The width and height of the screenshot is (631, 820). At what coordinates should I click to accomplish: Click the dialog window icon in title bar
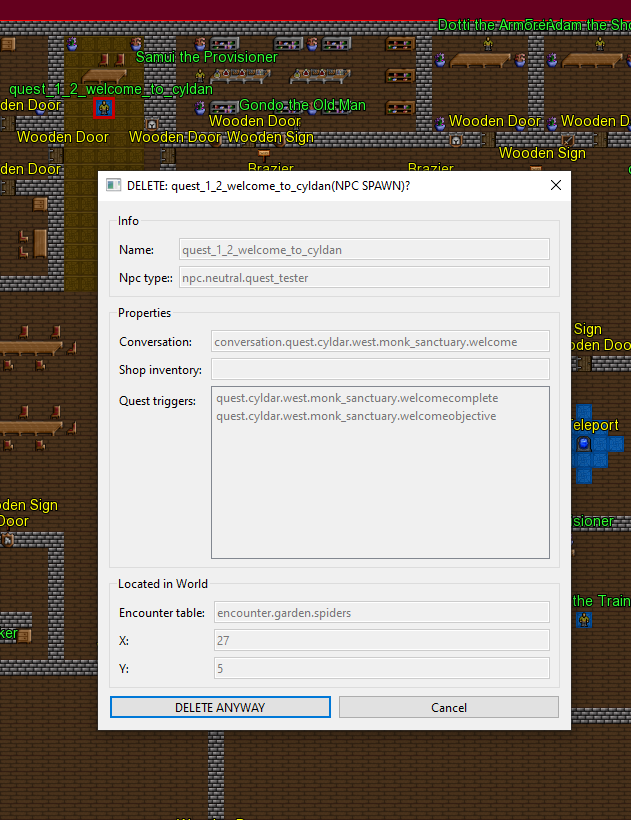113,185
